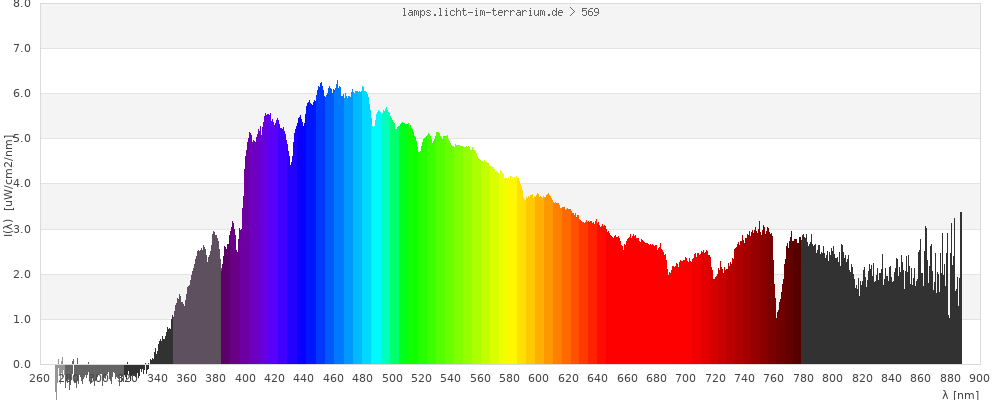Click the 8.0 value on the intensity axis
1000x400 pixels.
(21, 4)
